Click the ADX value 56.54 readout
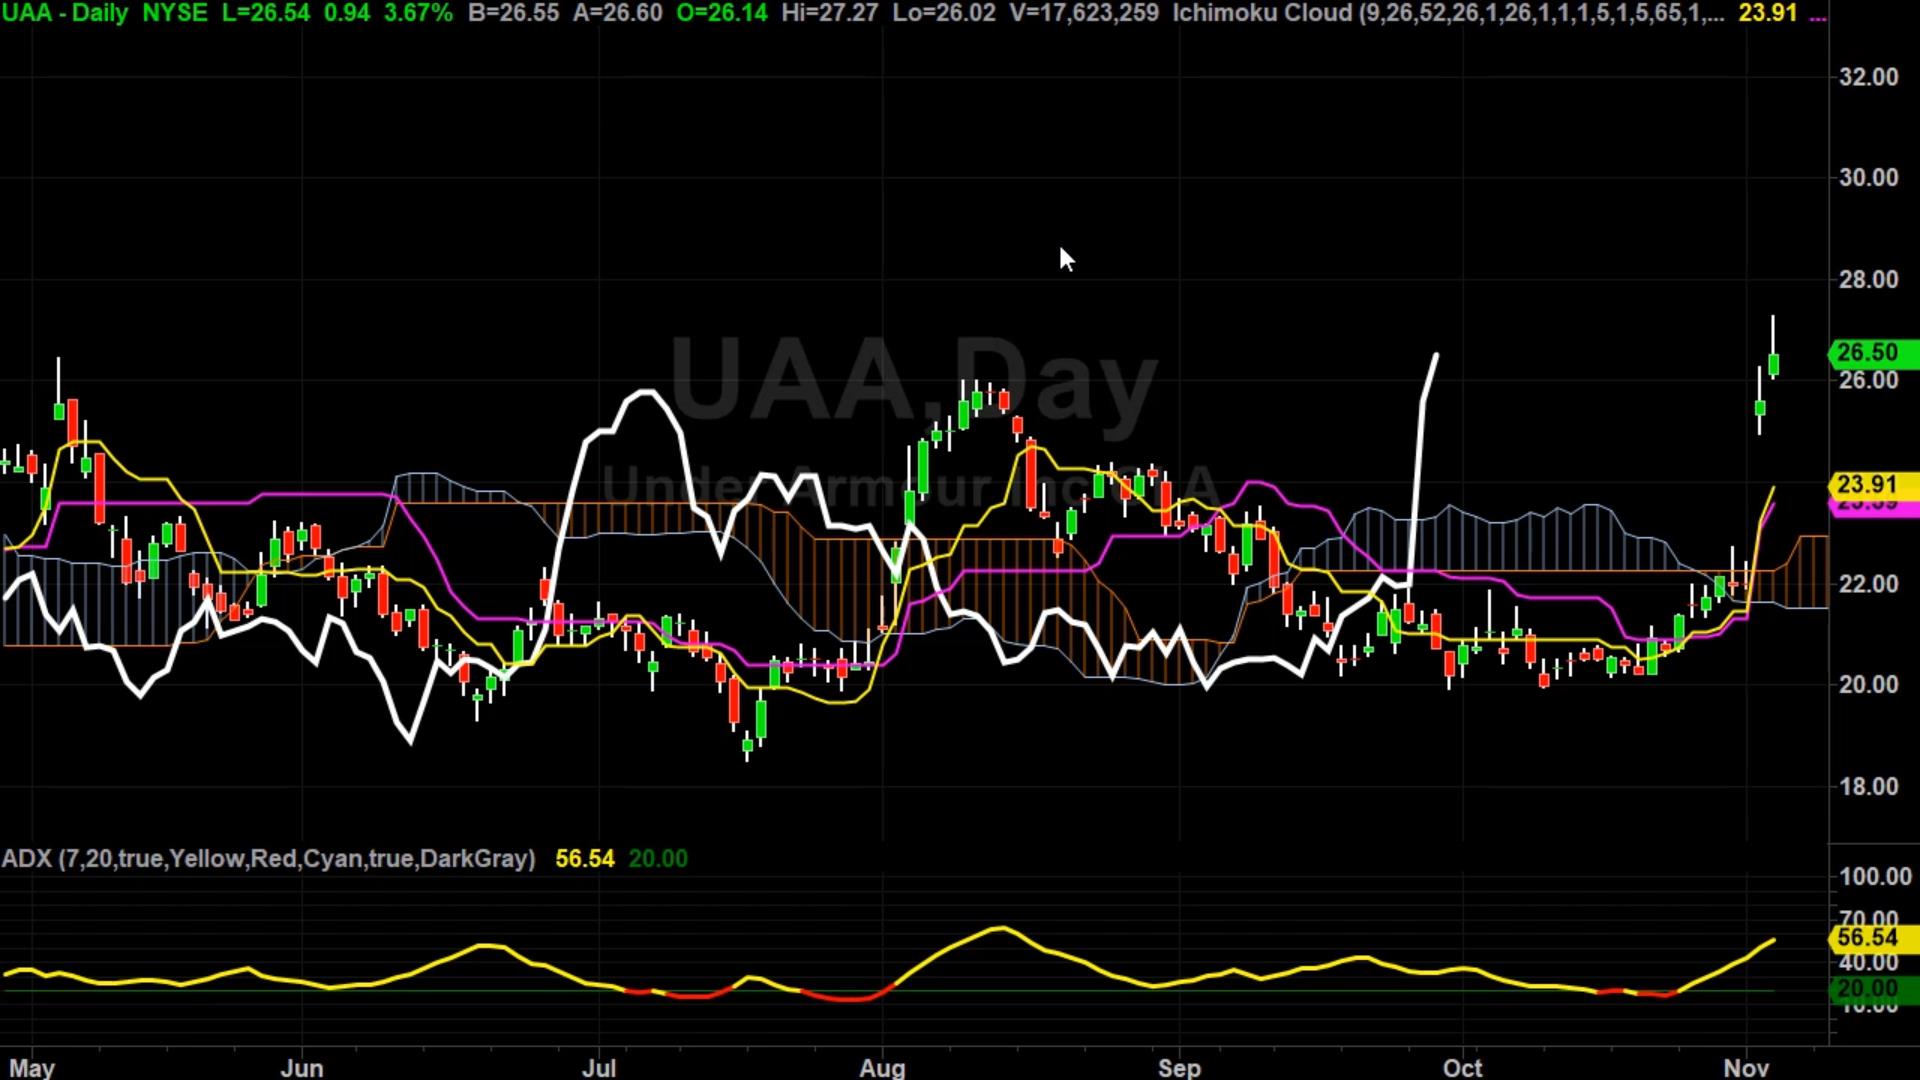This screenshot has height=1080, width=1920. [x=585, y=859]
